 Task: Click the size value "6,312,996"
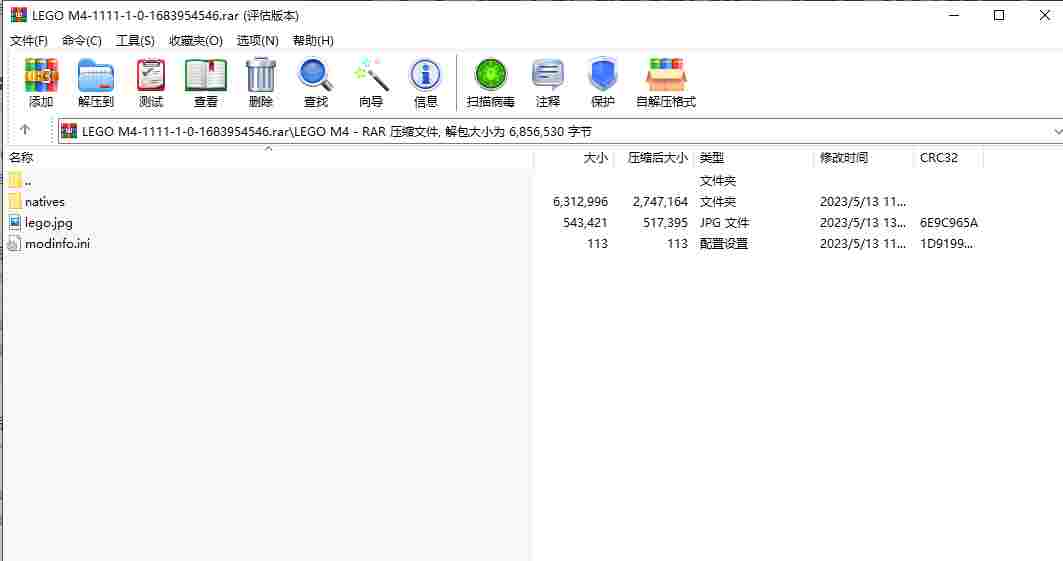click(x=580, y=202)
